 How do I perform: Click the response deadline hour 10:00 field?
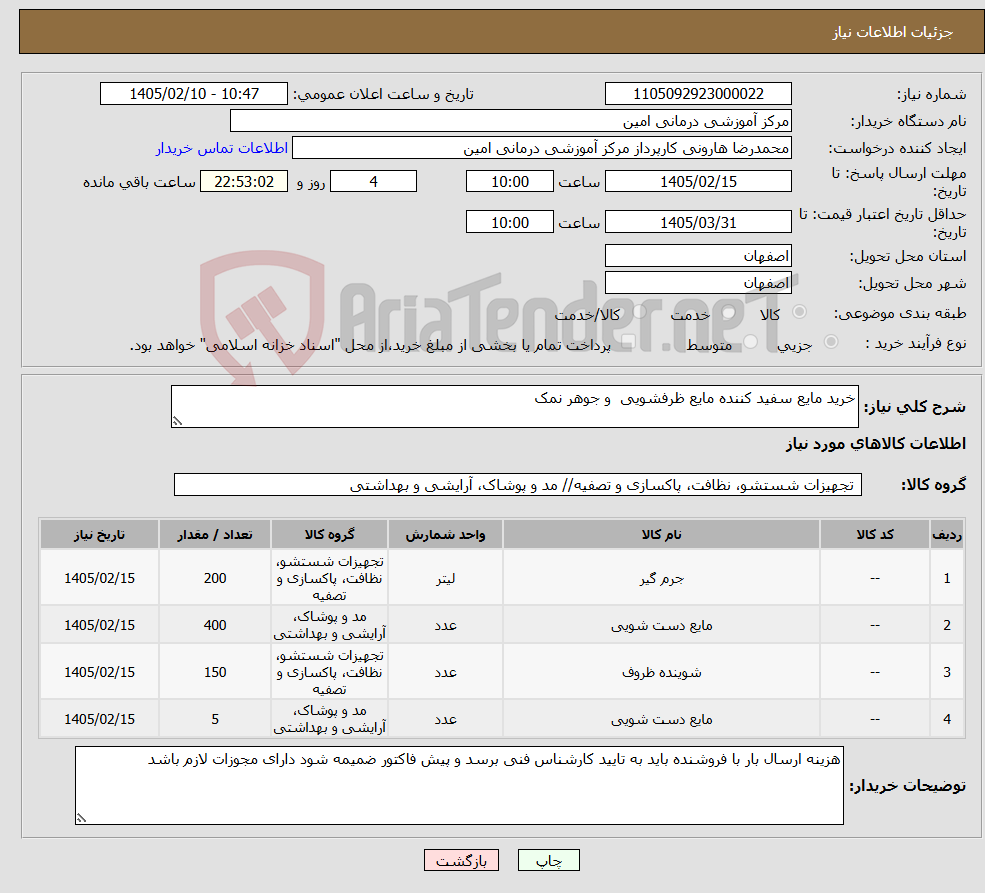509,181
